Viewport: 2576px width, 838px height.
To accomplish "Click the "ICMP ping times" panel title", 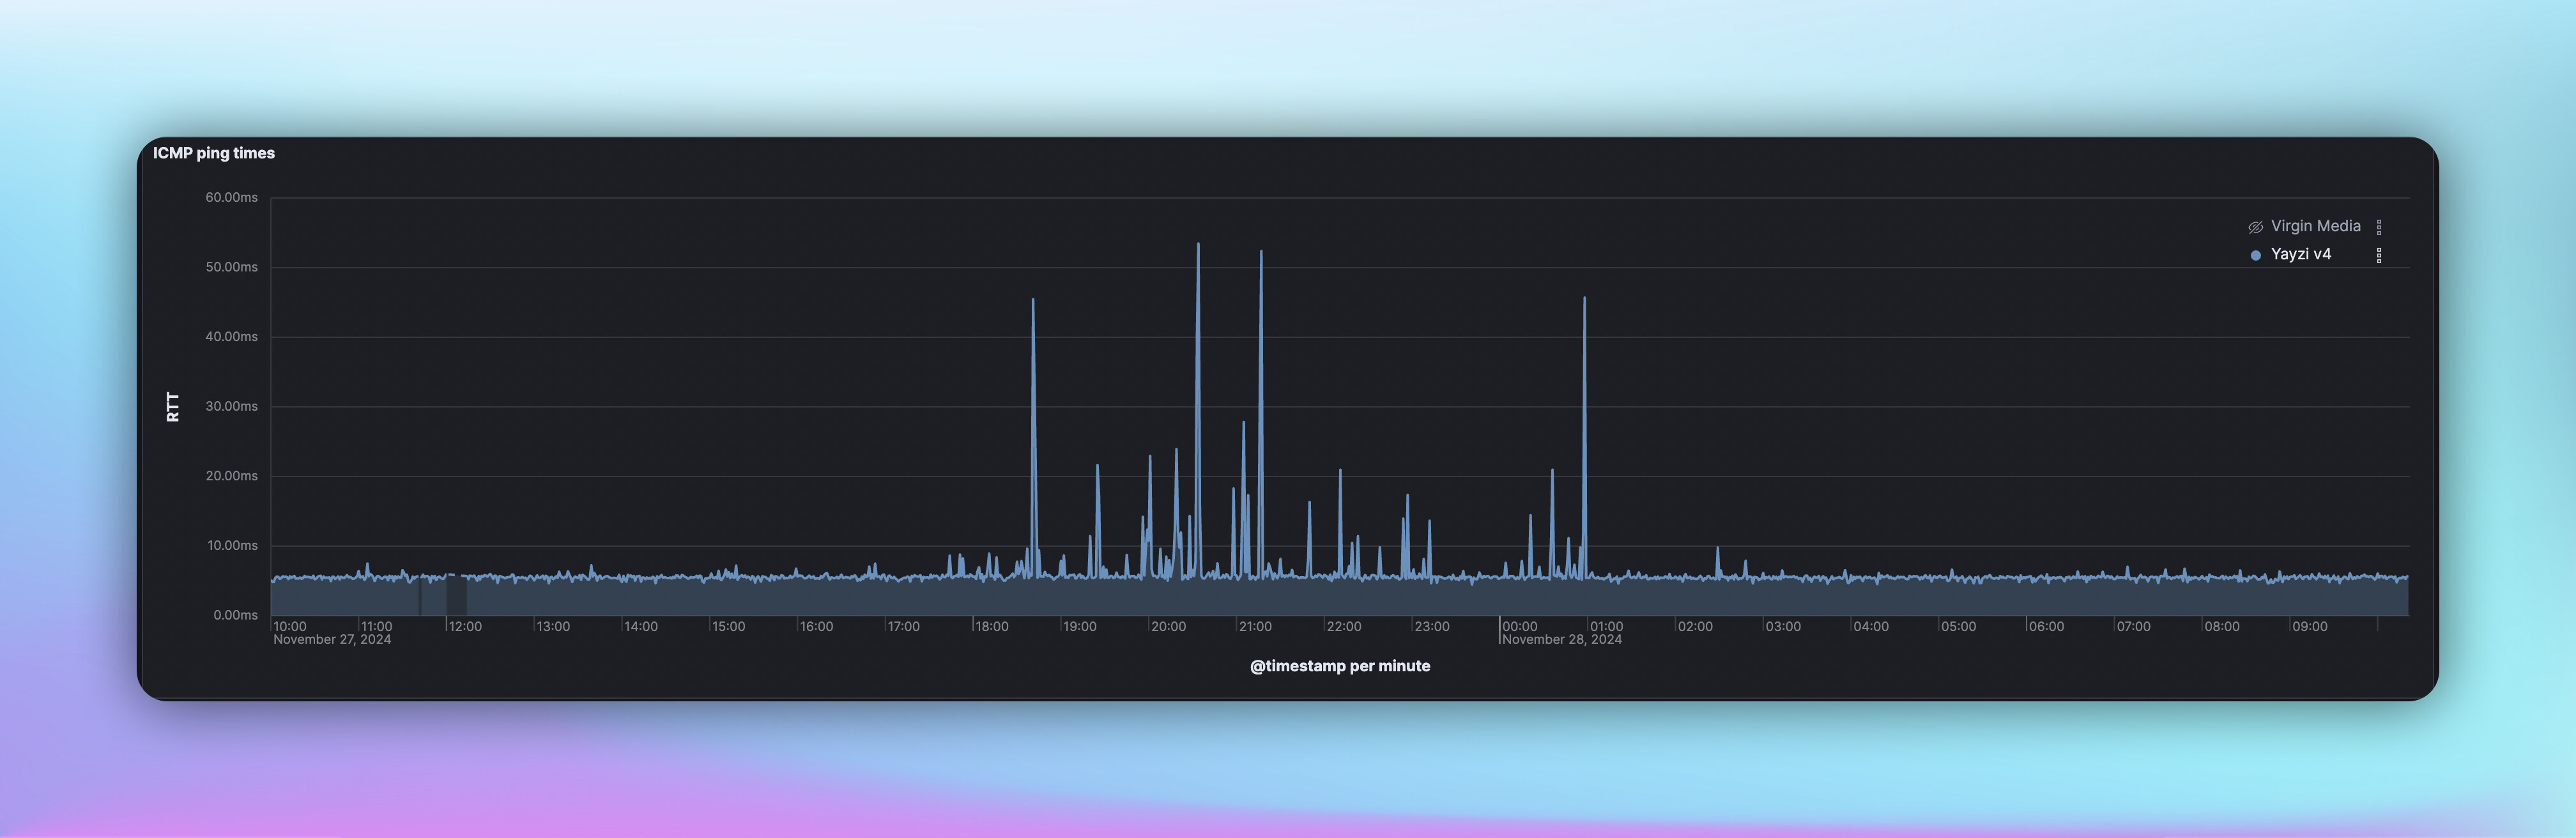I will (x=213, y=153).
